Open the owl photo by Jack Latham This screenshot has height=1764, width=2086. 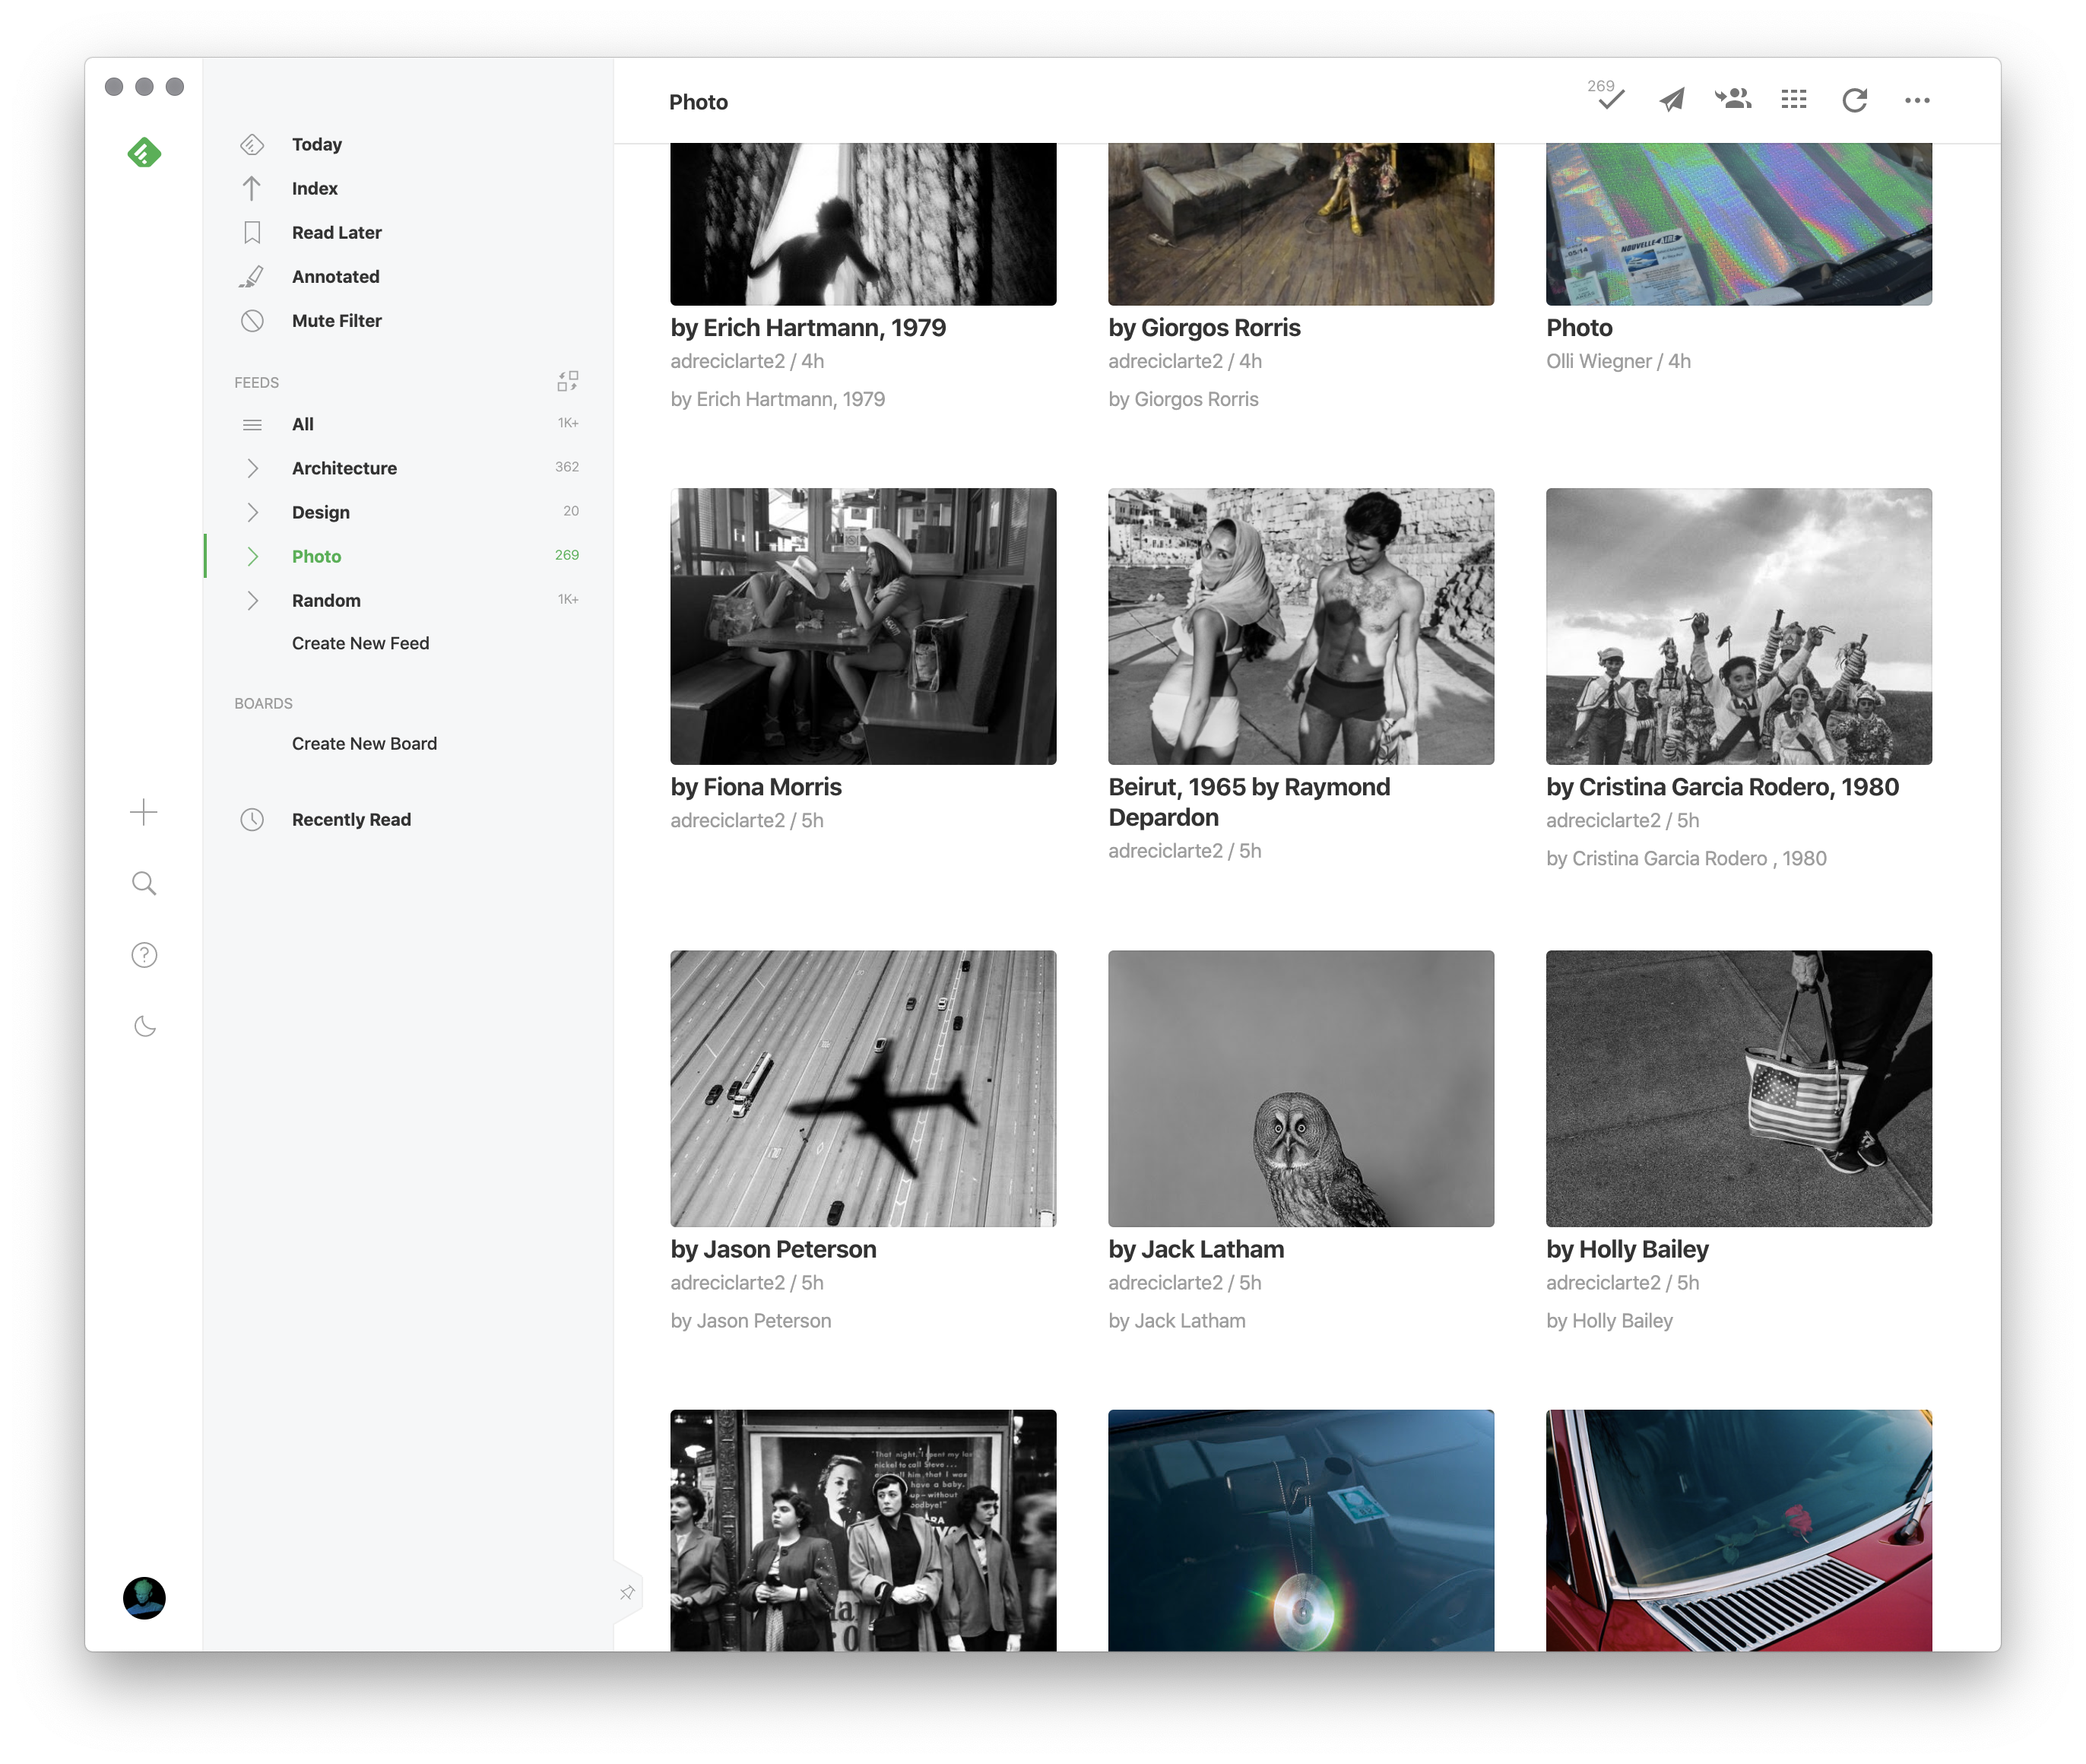click(1300, 1088)
